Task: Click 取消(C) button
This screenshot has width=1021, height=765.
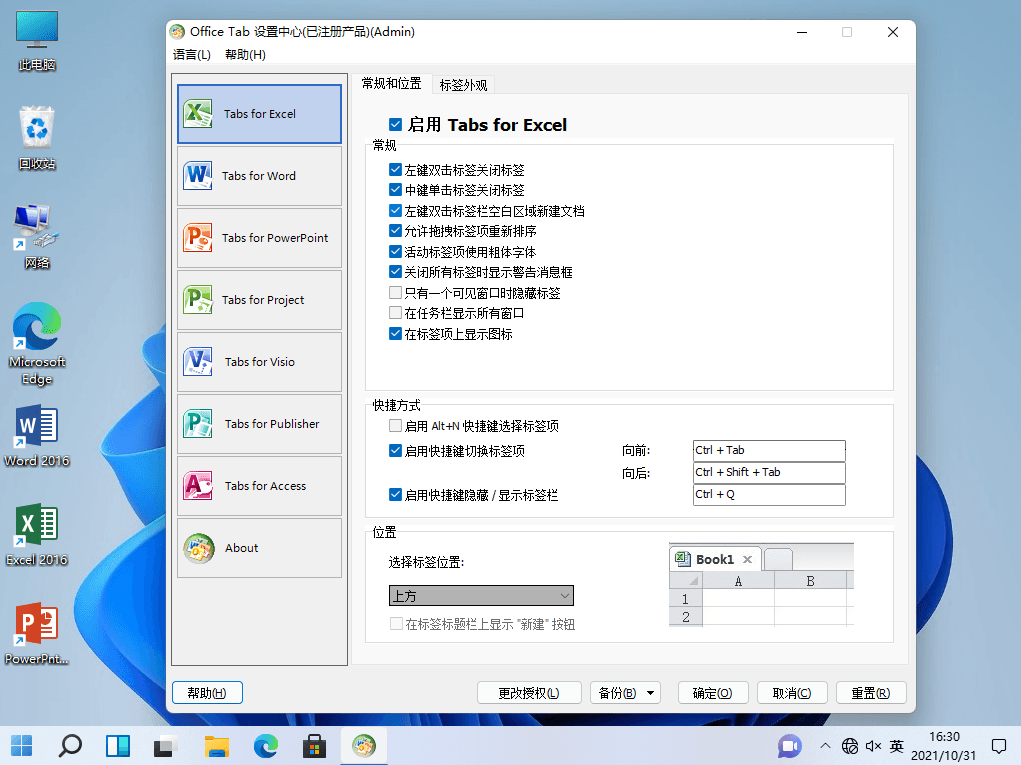Action: (x=792, y=693)
